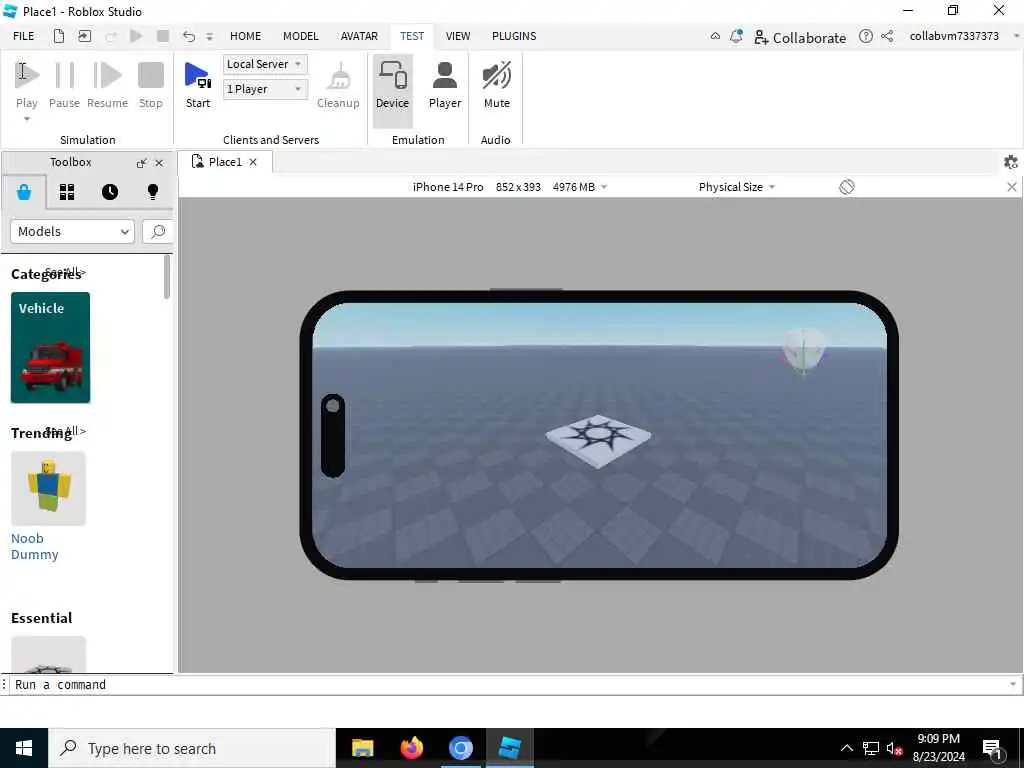Open the Vehicle category card
Screen dimensions: 1024x768
pyautogui.click(x=50, y=347)
